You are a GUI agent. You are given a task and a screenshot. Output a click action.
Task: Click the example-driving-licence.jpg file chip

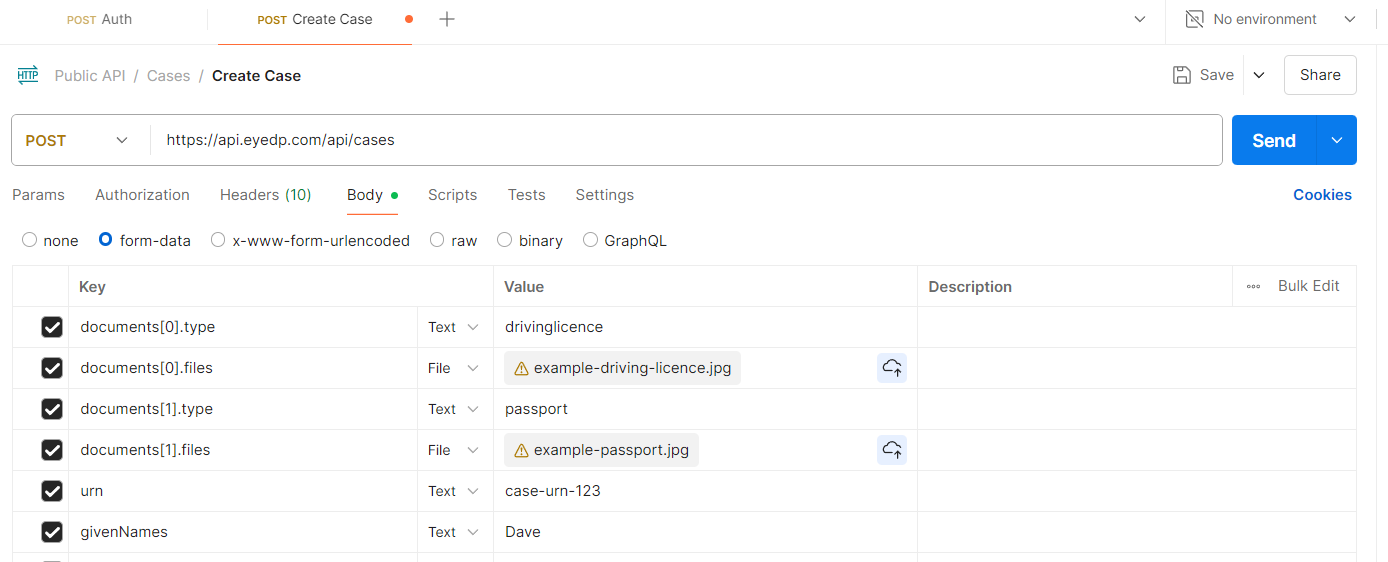coord(622,368)
